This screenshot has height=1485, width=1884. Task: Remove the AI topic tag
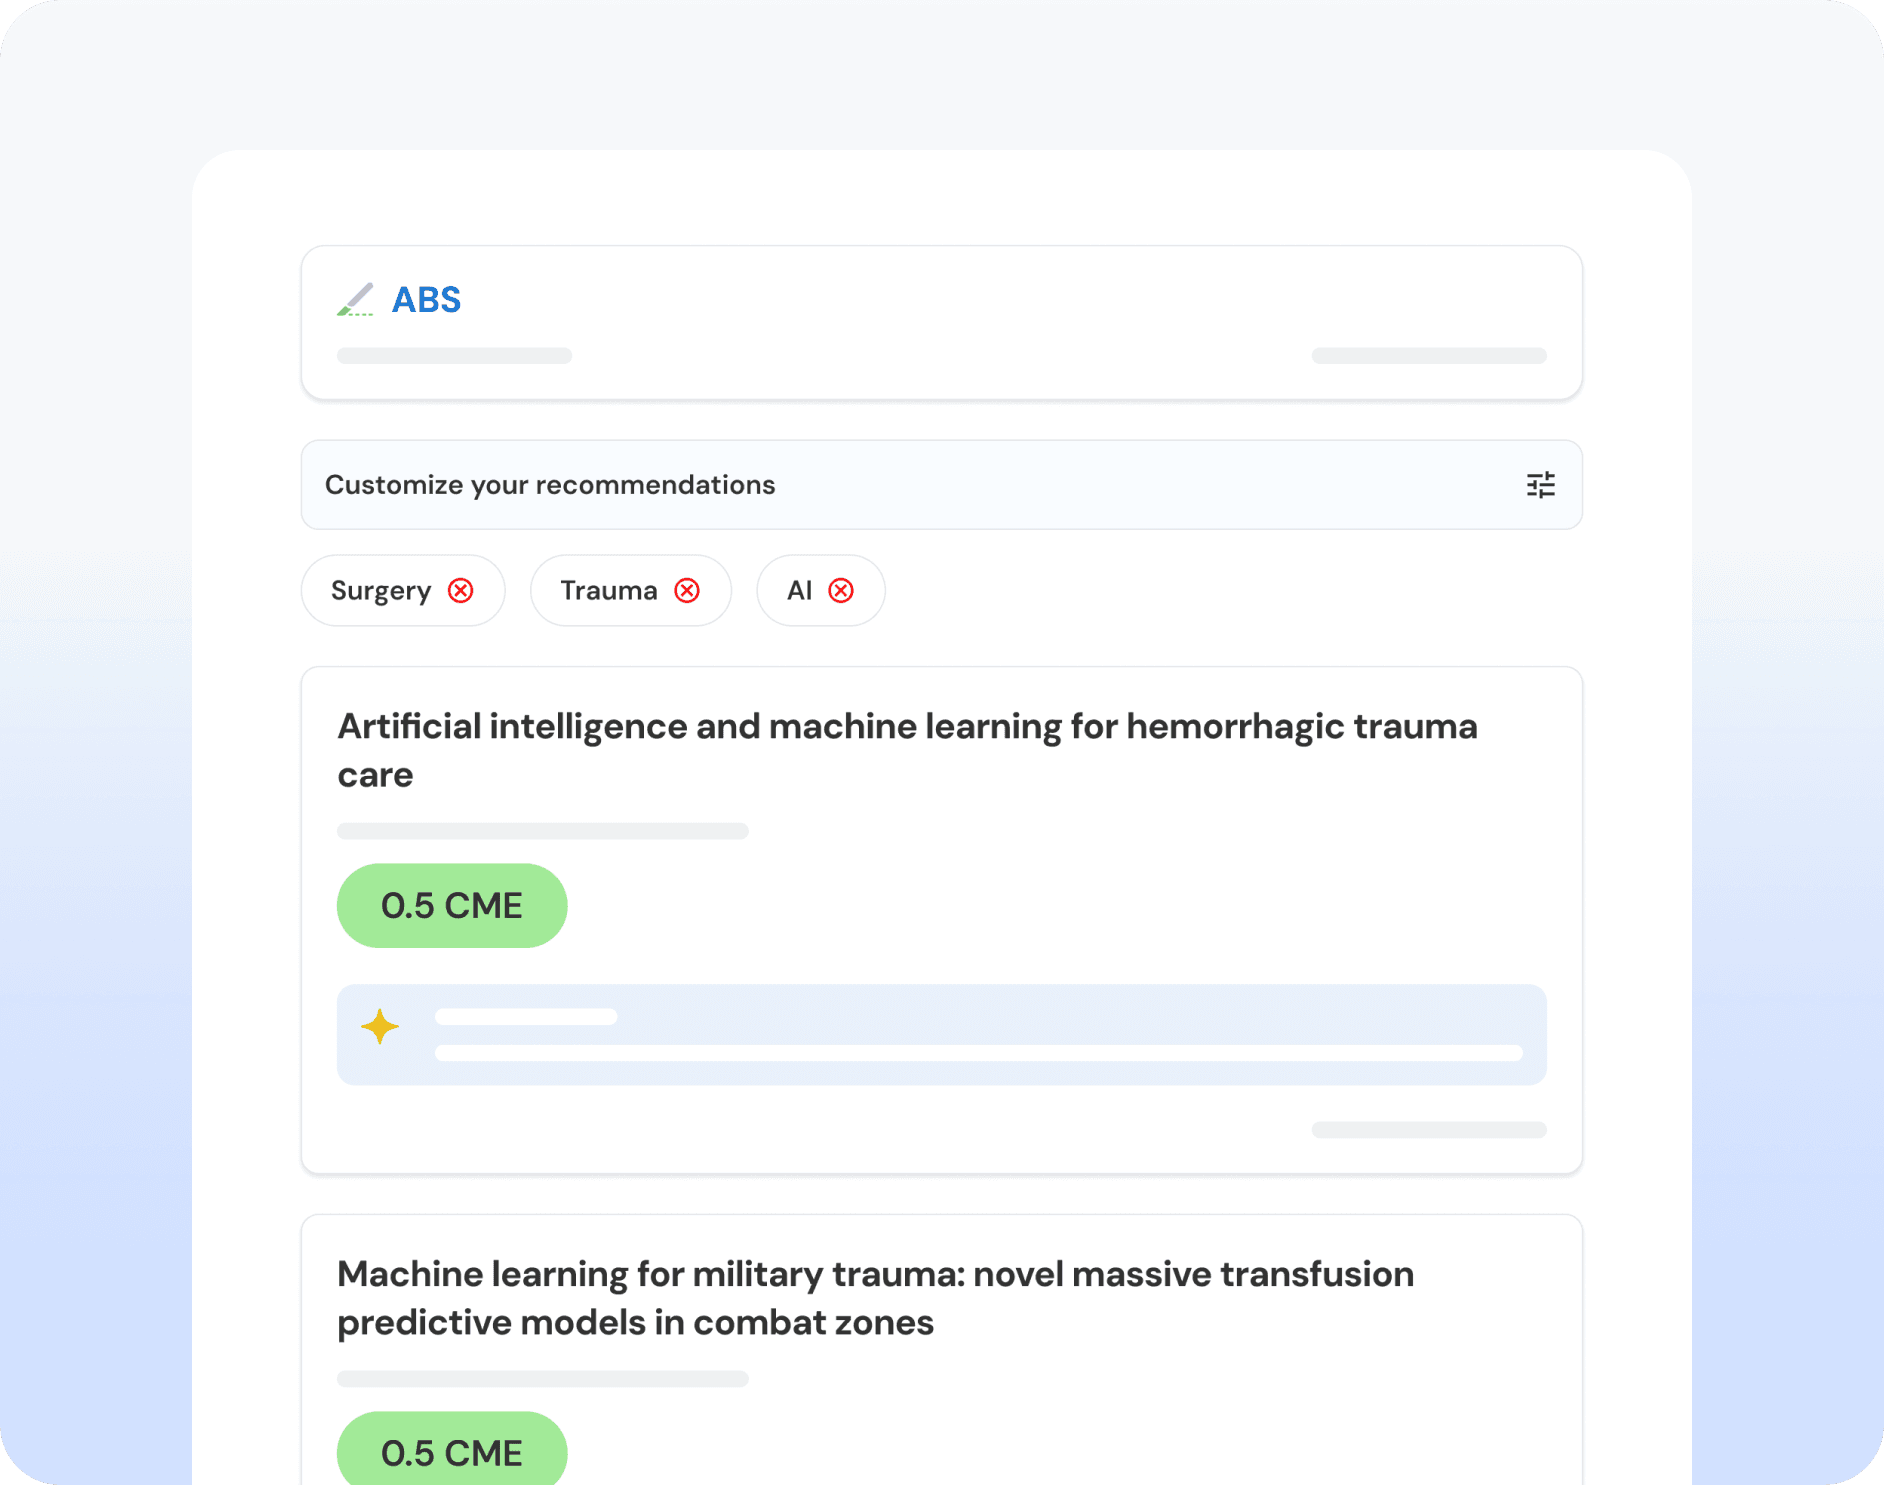click(841, 591)
